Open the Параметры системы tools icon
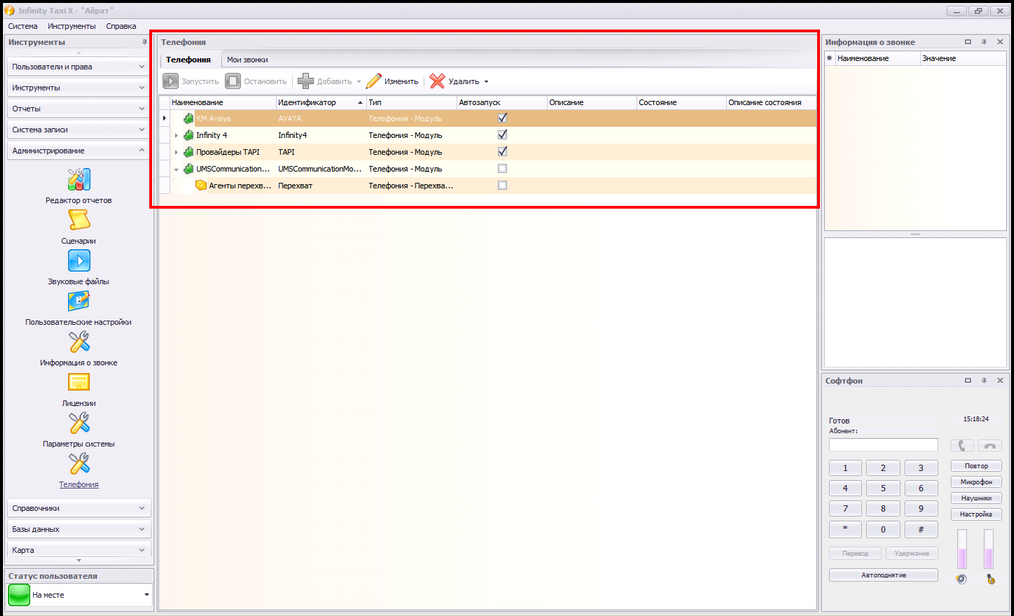 coord(79,423)
